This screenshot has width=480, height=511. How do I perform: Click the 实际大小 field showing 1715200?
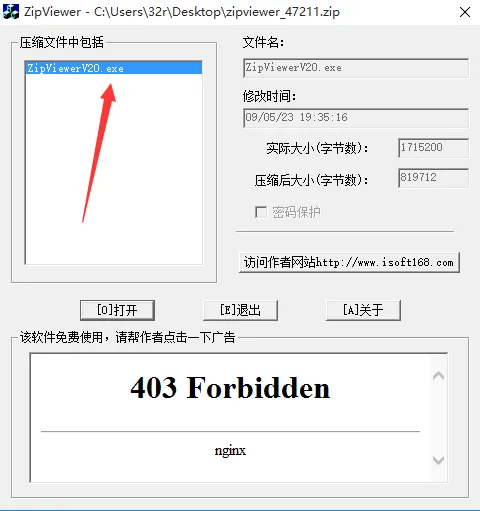(x=433, y=148)
